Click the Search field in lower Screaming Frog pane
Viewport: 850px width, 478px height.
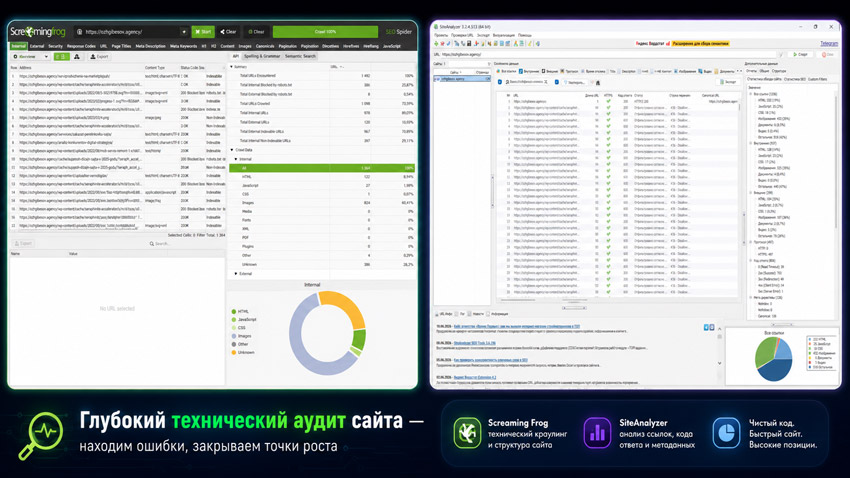[184, 244]
